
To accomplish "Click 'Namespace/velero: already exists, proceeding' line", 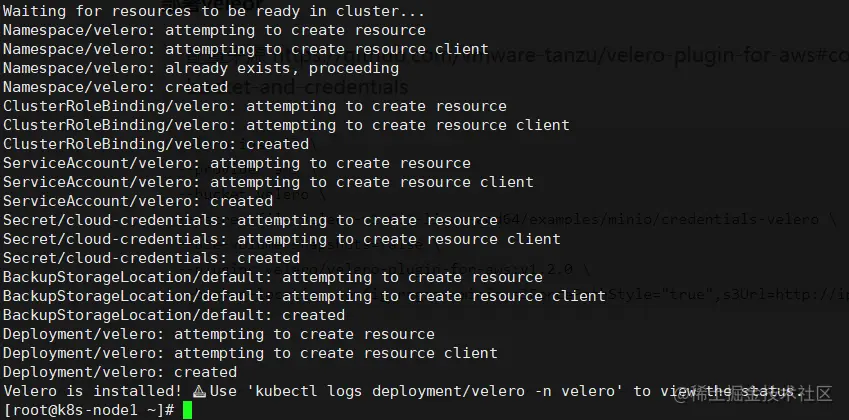I will pyautogui.click(x=200, y=68).
